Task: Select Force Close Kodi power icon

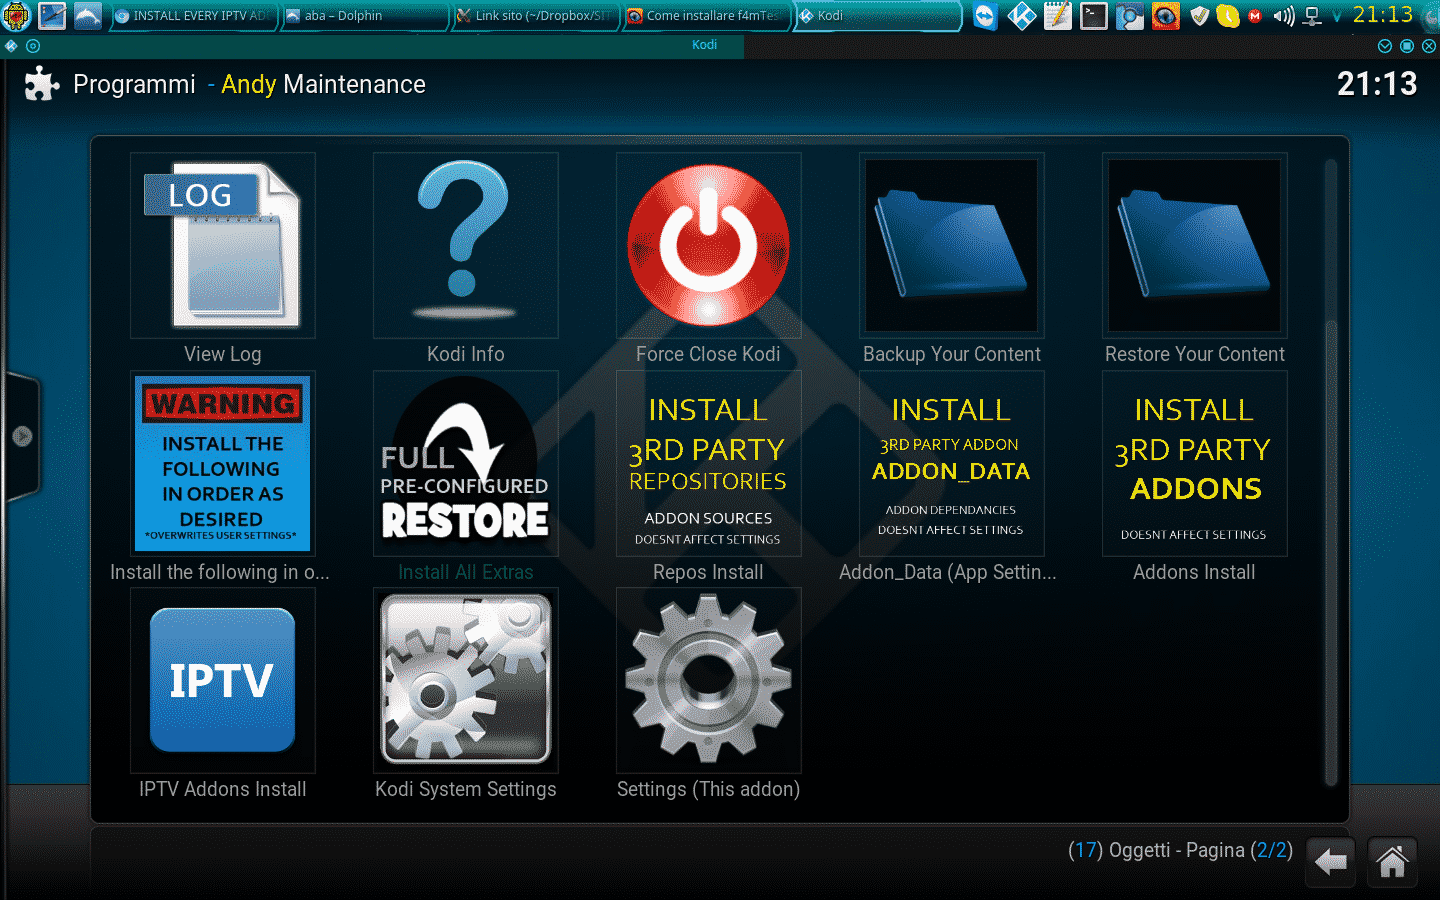Action: (709, 246)
